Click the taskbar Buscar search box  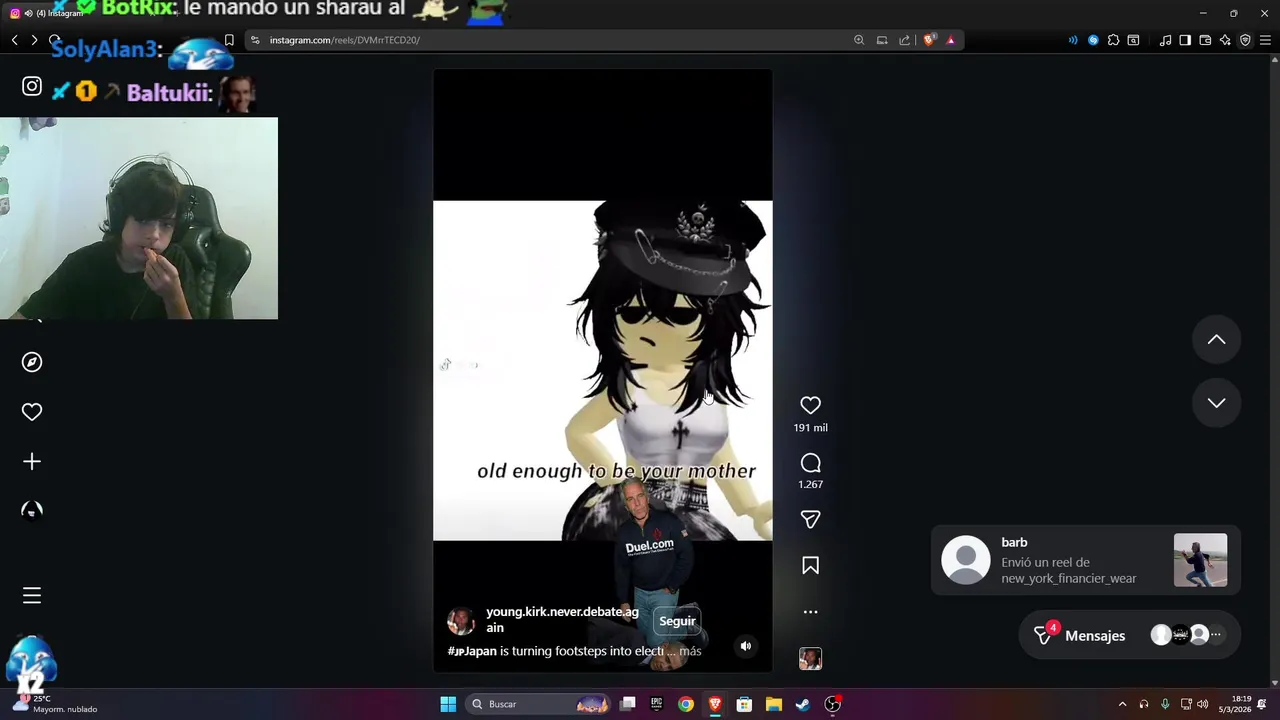click(x=539, y=704)
